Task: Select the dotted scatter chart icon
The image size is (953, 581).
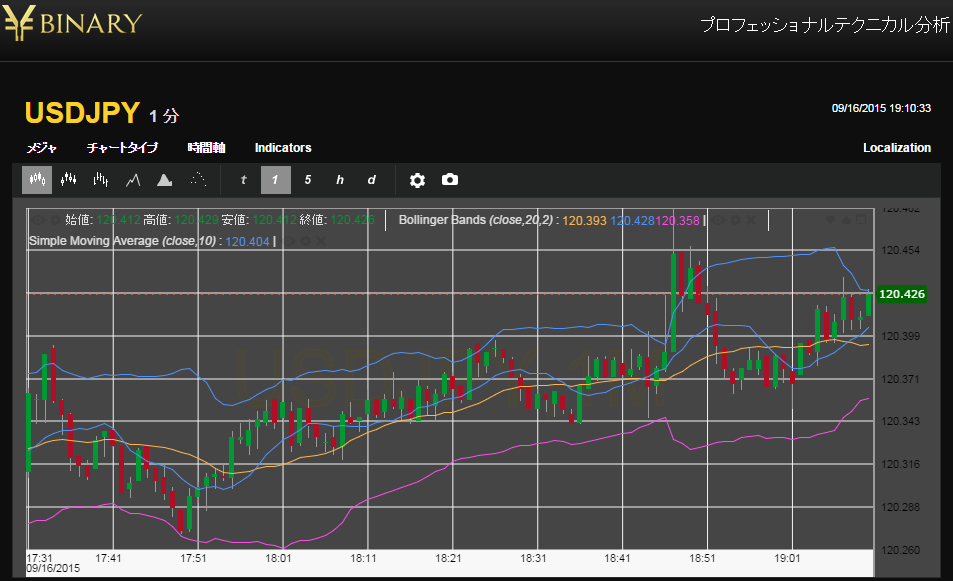Action: (198, 180)
